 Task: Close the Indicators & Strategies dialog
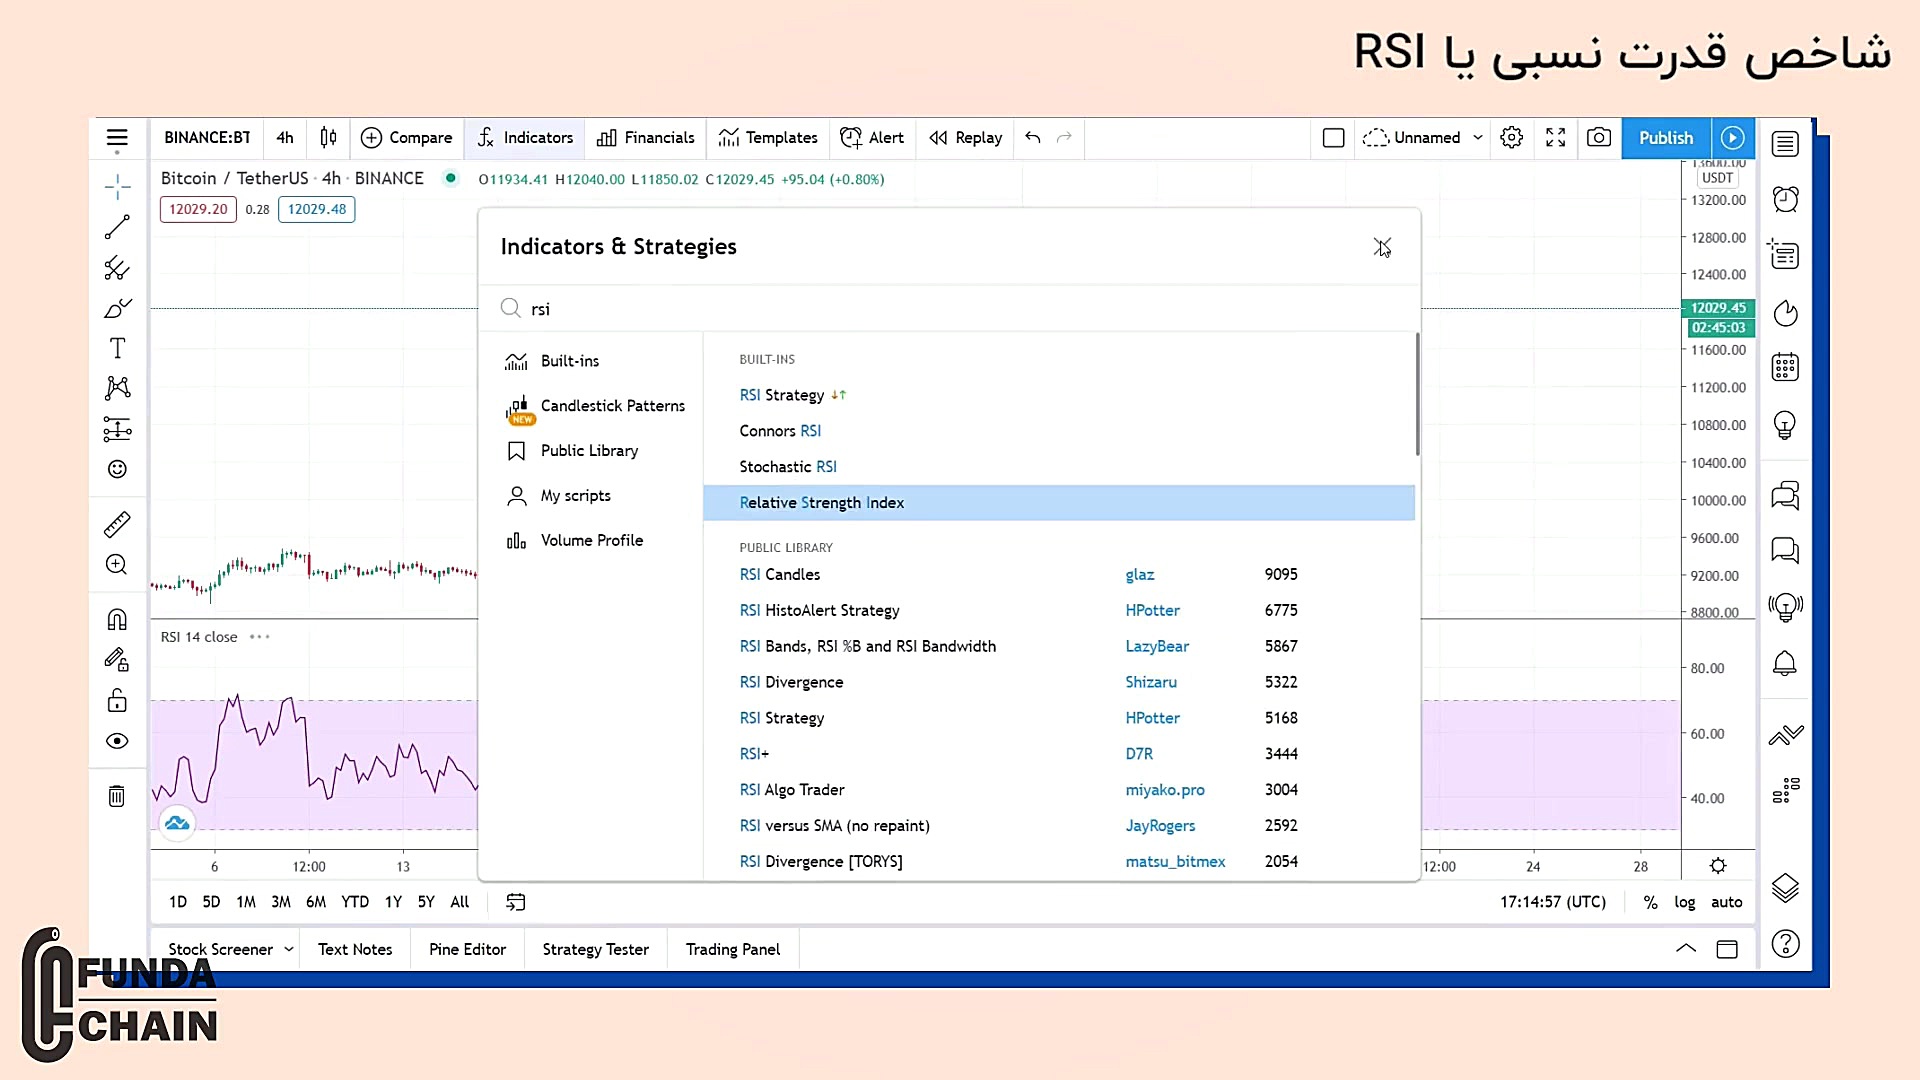[1382, 247]
